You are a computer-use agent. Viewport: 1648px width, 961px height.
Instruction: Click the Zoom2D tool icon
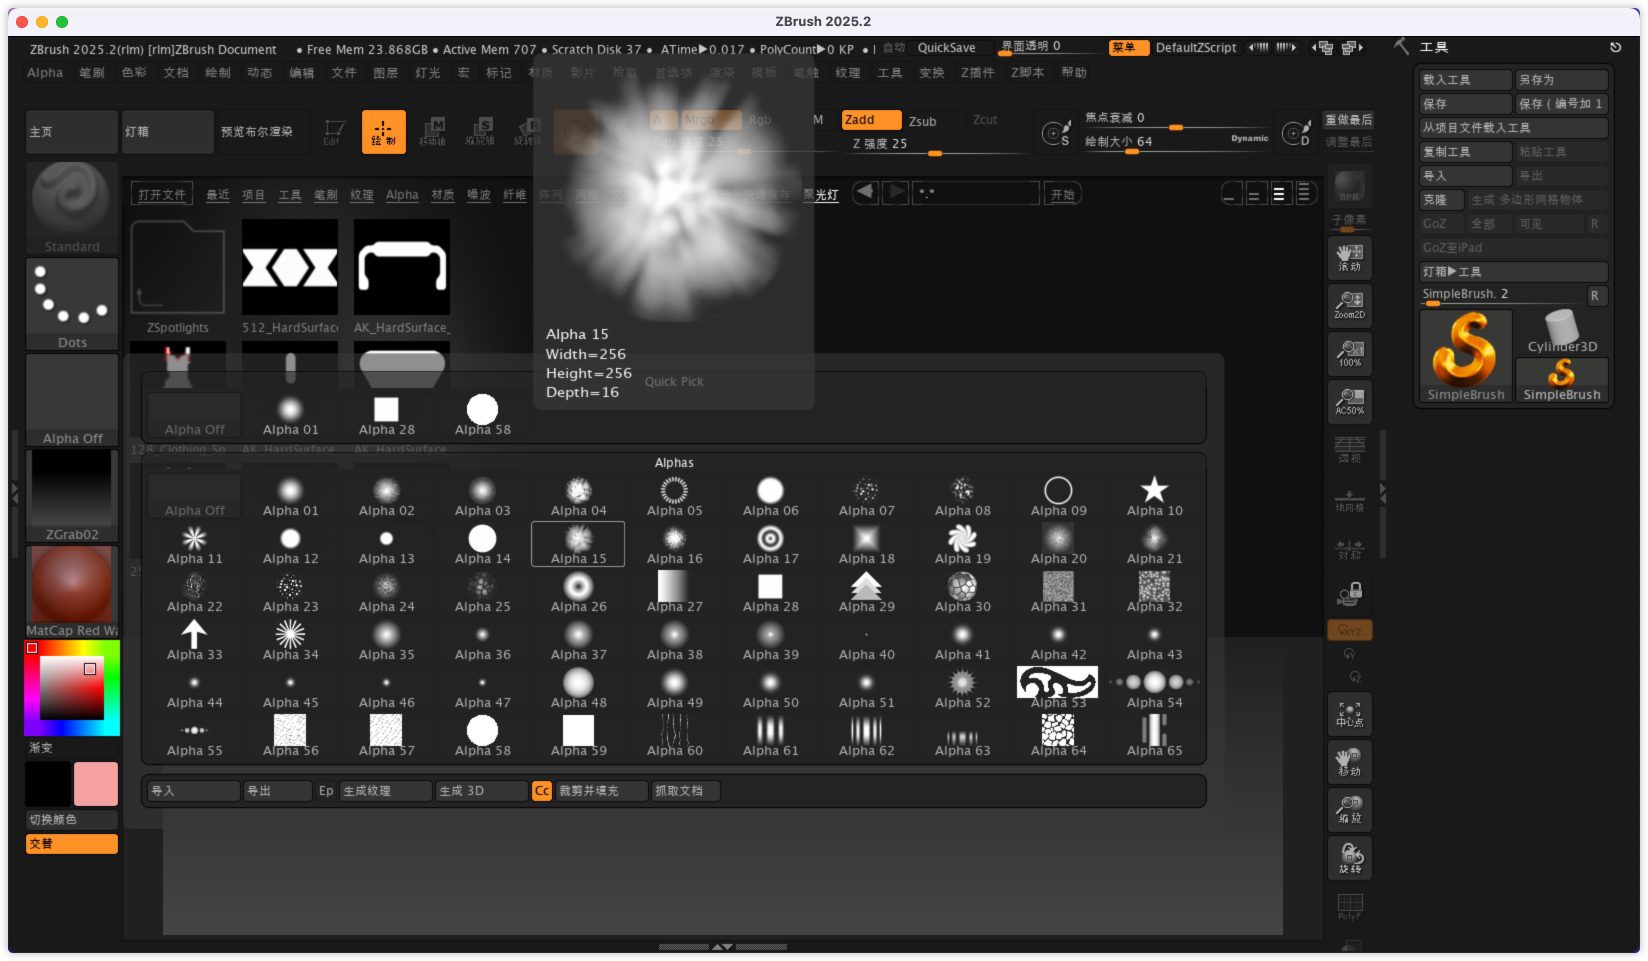(x=1349, y=305)
